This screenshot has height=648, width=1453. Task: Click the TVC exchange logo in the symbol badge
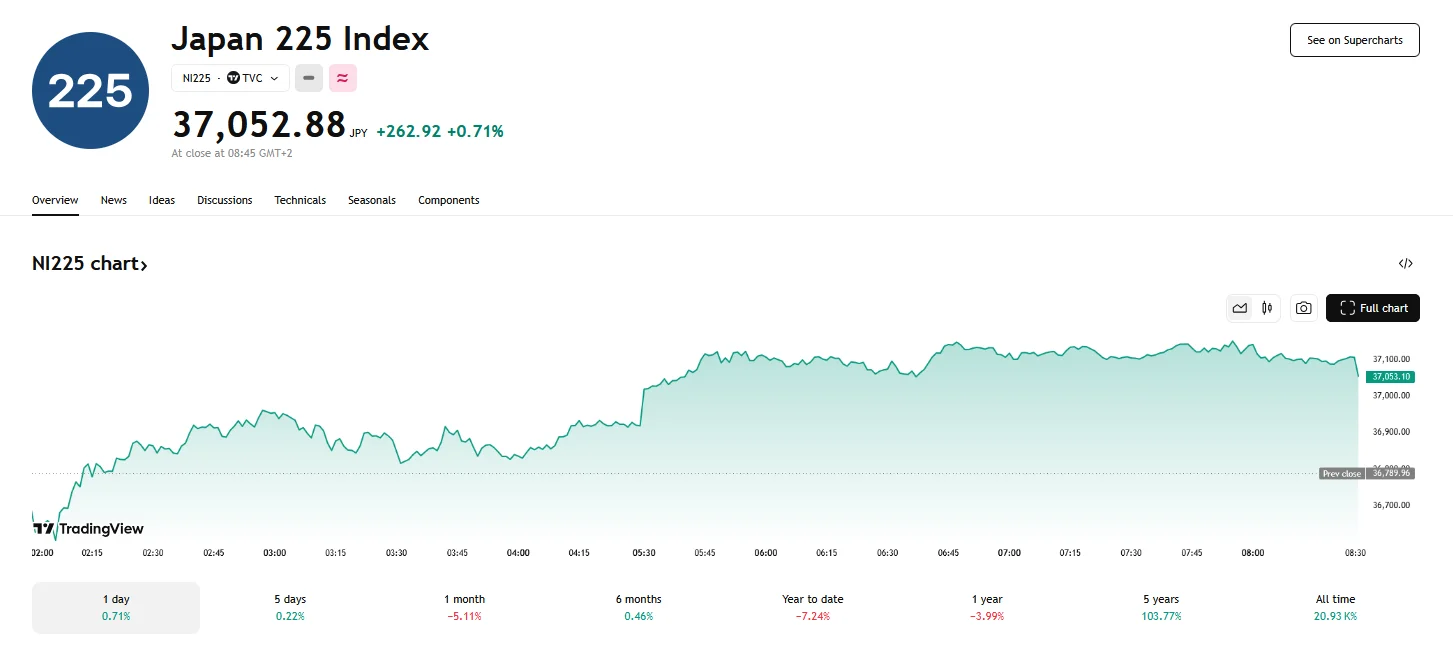point(232,78)
